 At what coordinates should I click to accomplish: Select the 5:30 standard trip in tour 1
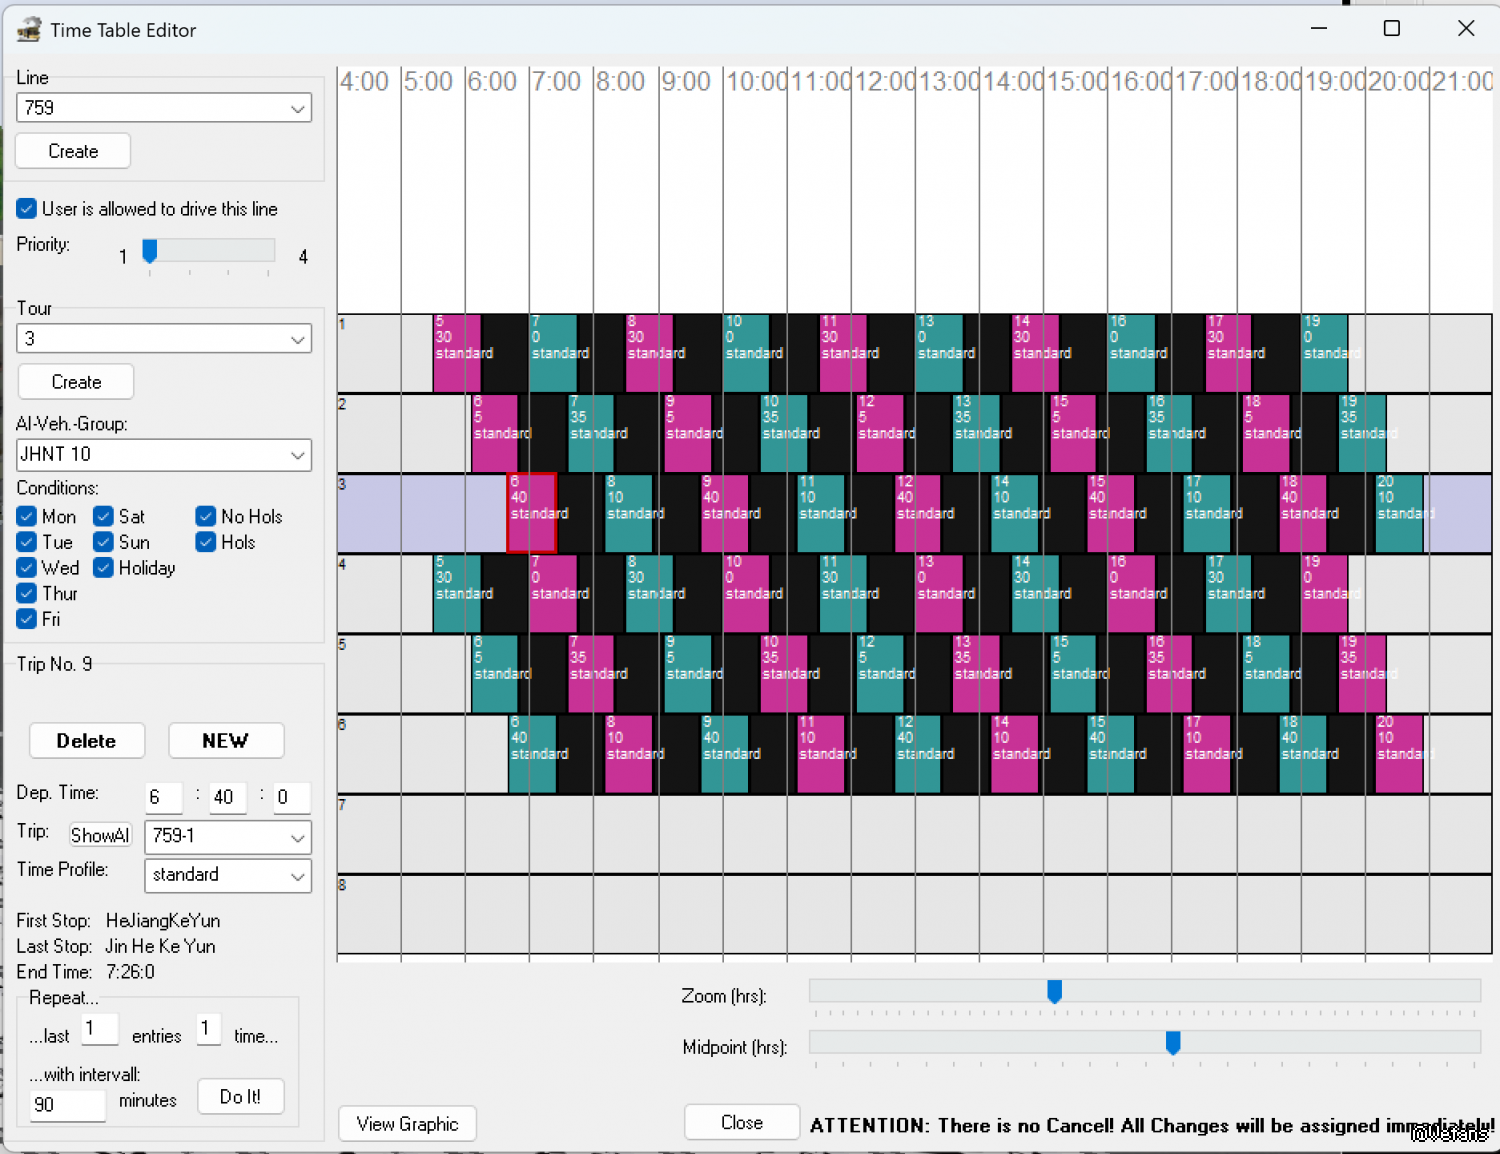coord(456,353)
